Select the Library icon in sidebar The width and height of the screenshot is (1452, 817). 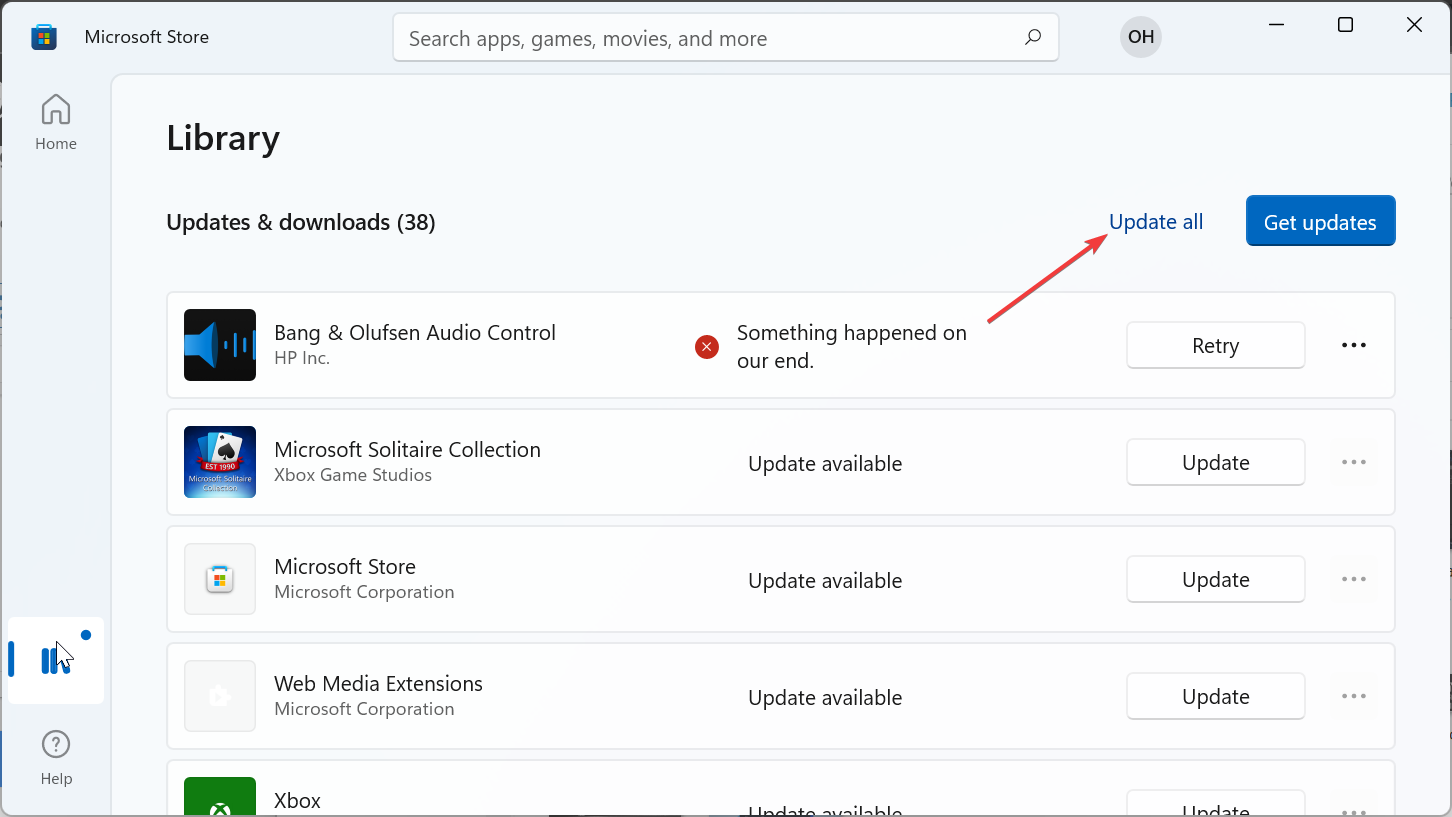[55, 660]
